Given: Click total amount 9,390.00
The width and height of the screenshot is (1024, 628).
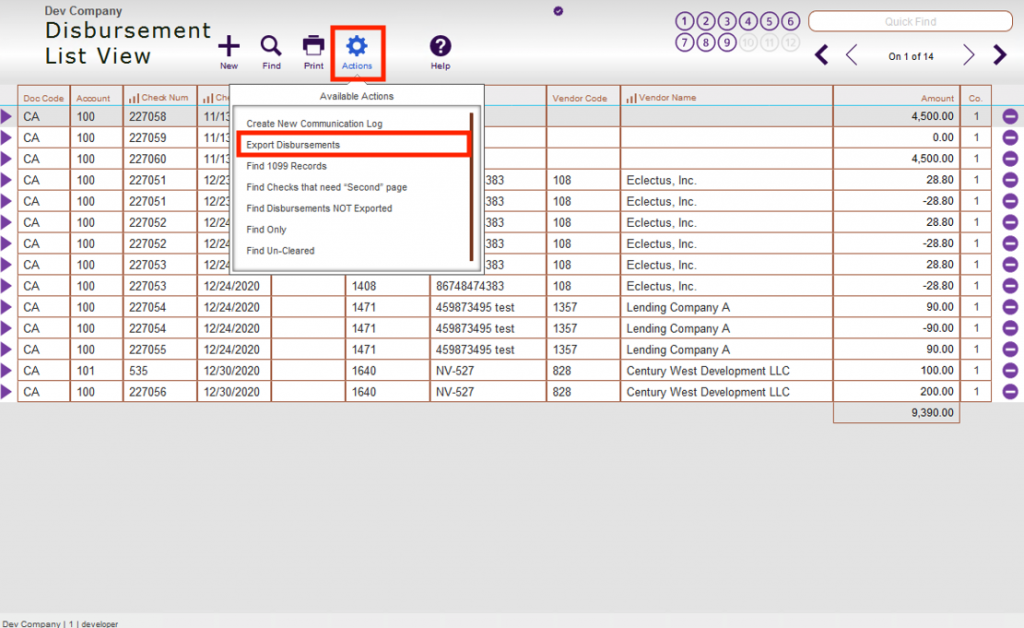Looking at the screenshot, I should click(x=932, y=413).
